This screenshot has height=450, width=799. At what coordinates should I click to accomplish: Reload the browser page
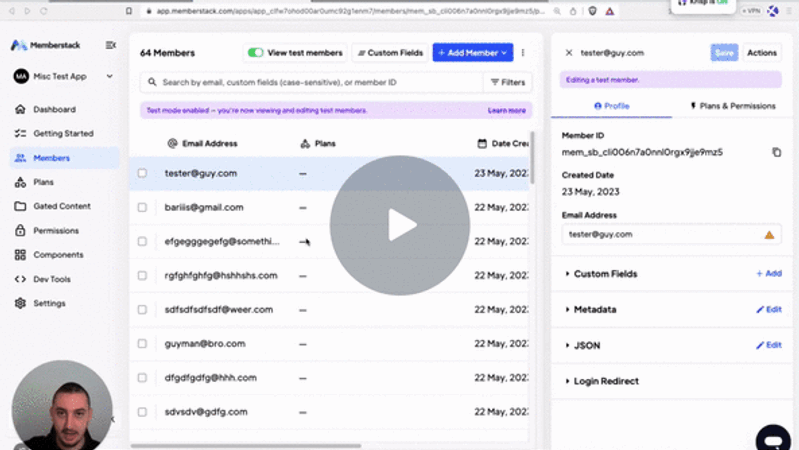tap(44, 11)
